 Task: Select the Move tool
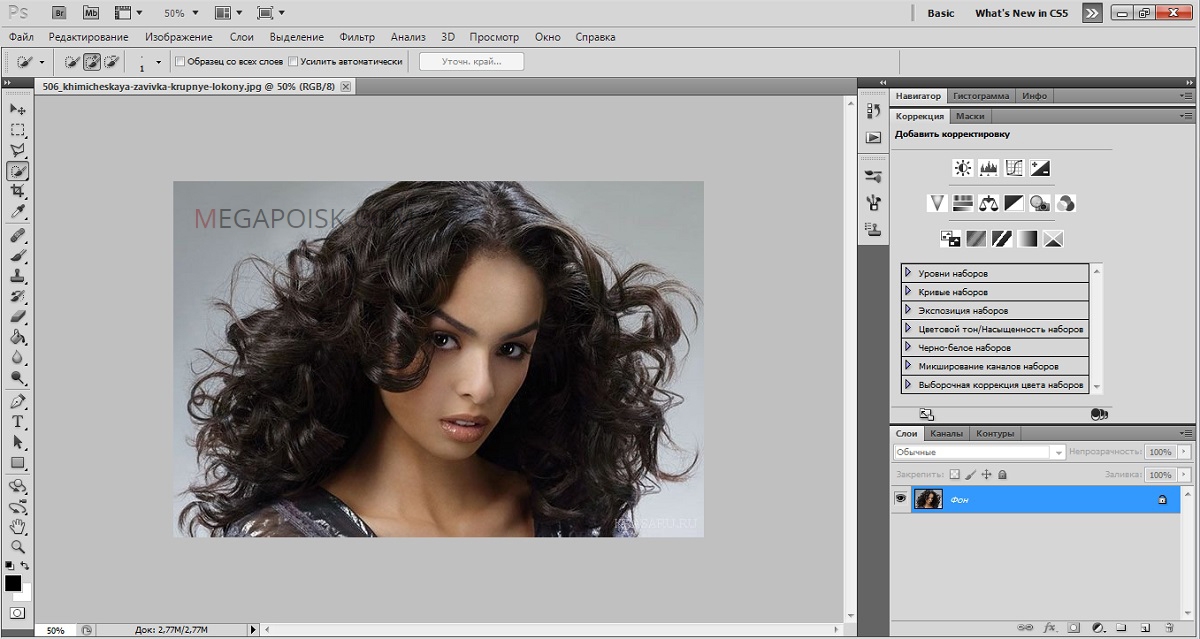[18, 108]
